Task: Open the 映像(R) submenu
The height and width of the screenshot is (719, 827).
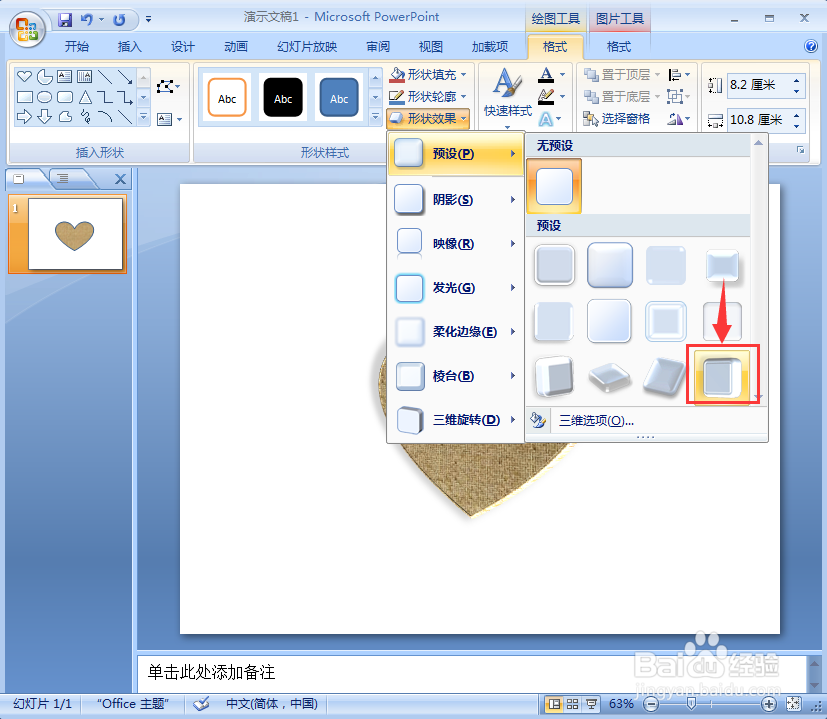Action: pos(456,244)
